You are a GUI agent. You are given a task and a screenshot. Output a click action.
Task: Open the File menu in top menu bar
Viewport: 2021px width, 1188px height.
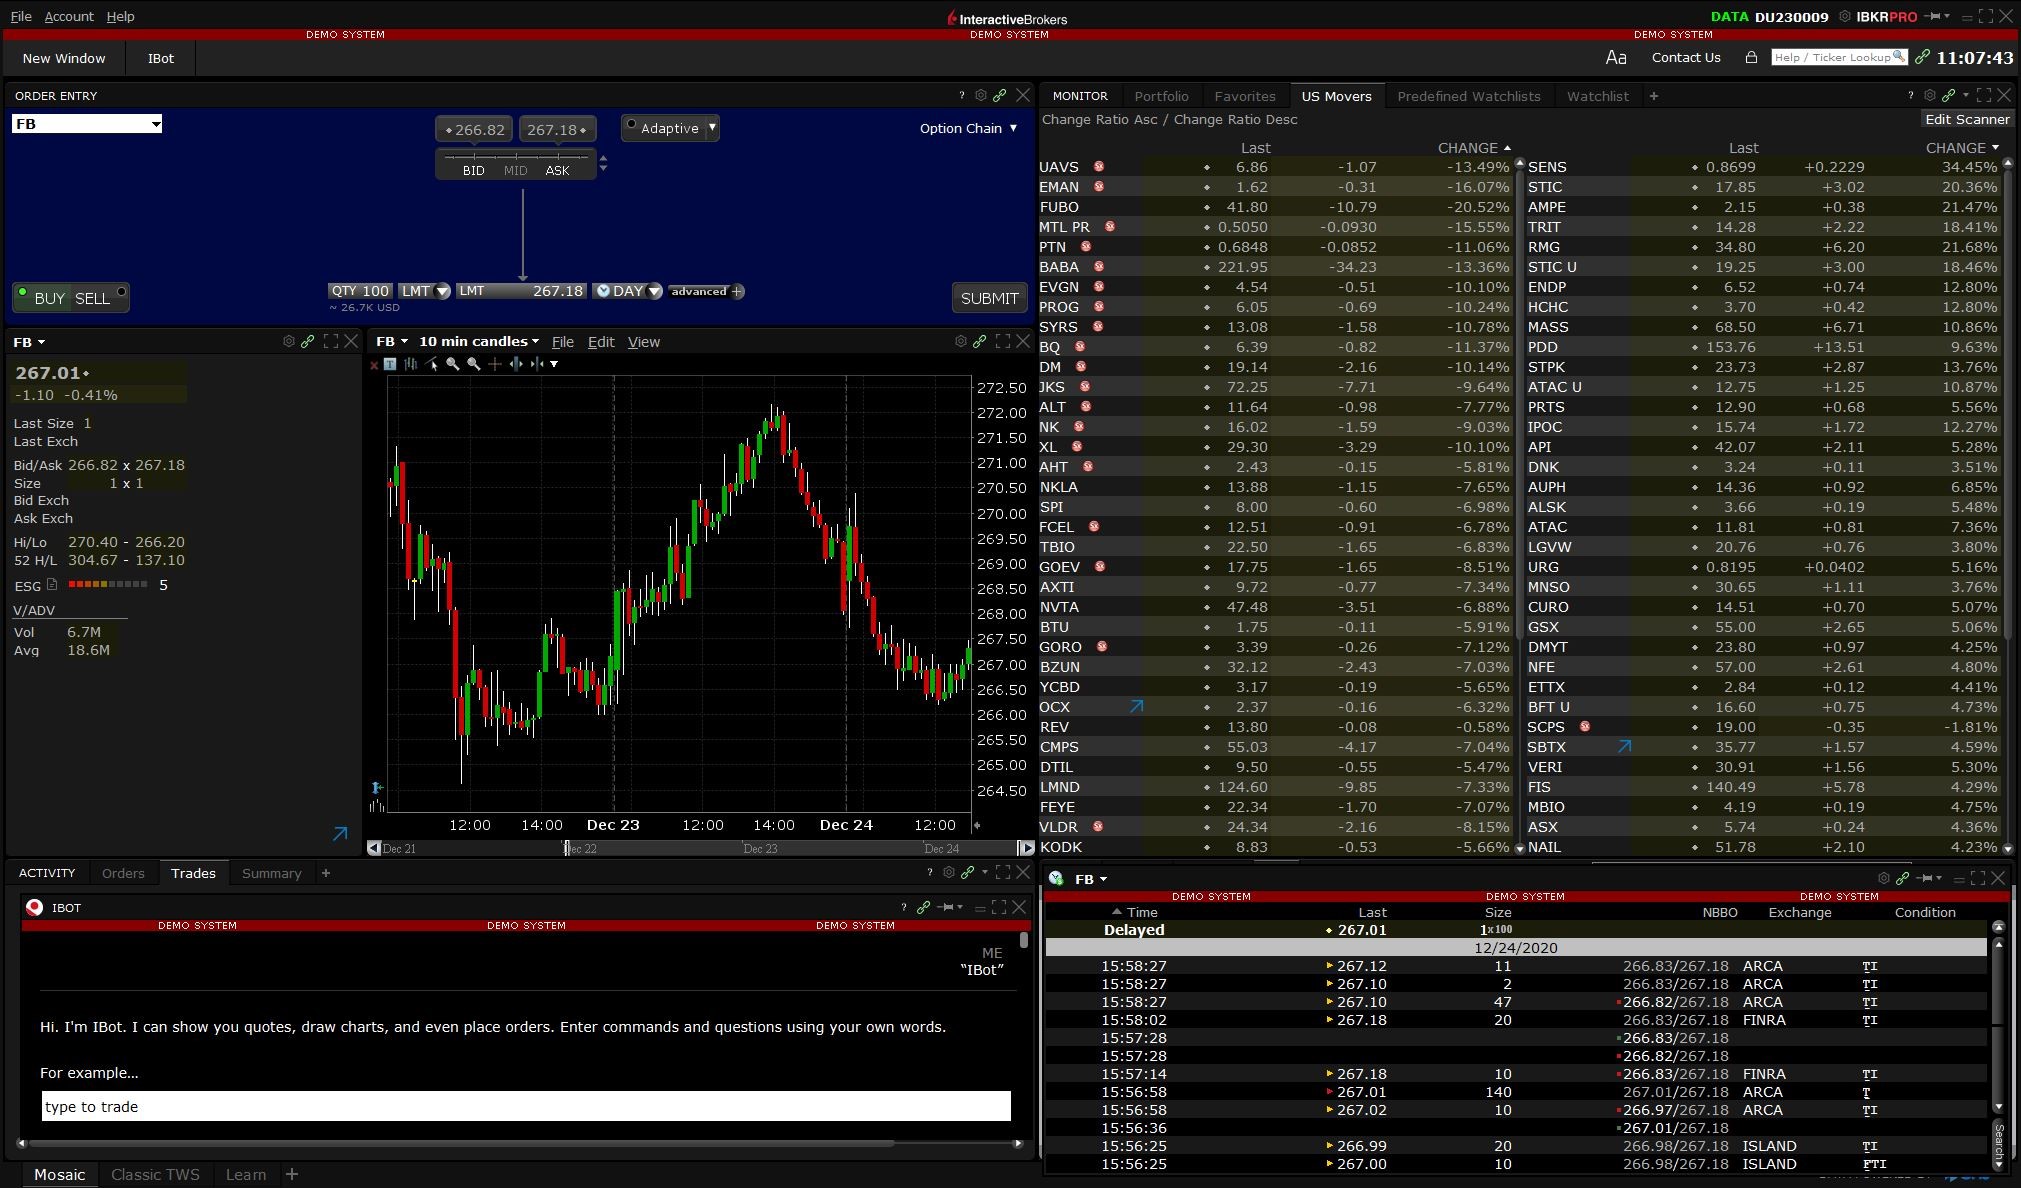[20, 16]
